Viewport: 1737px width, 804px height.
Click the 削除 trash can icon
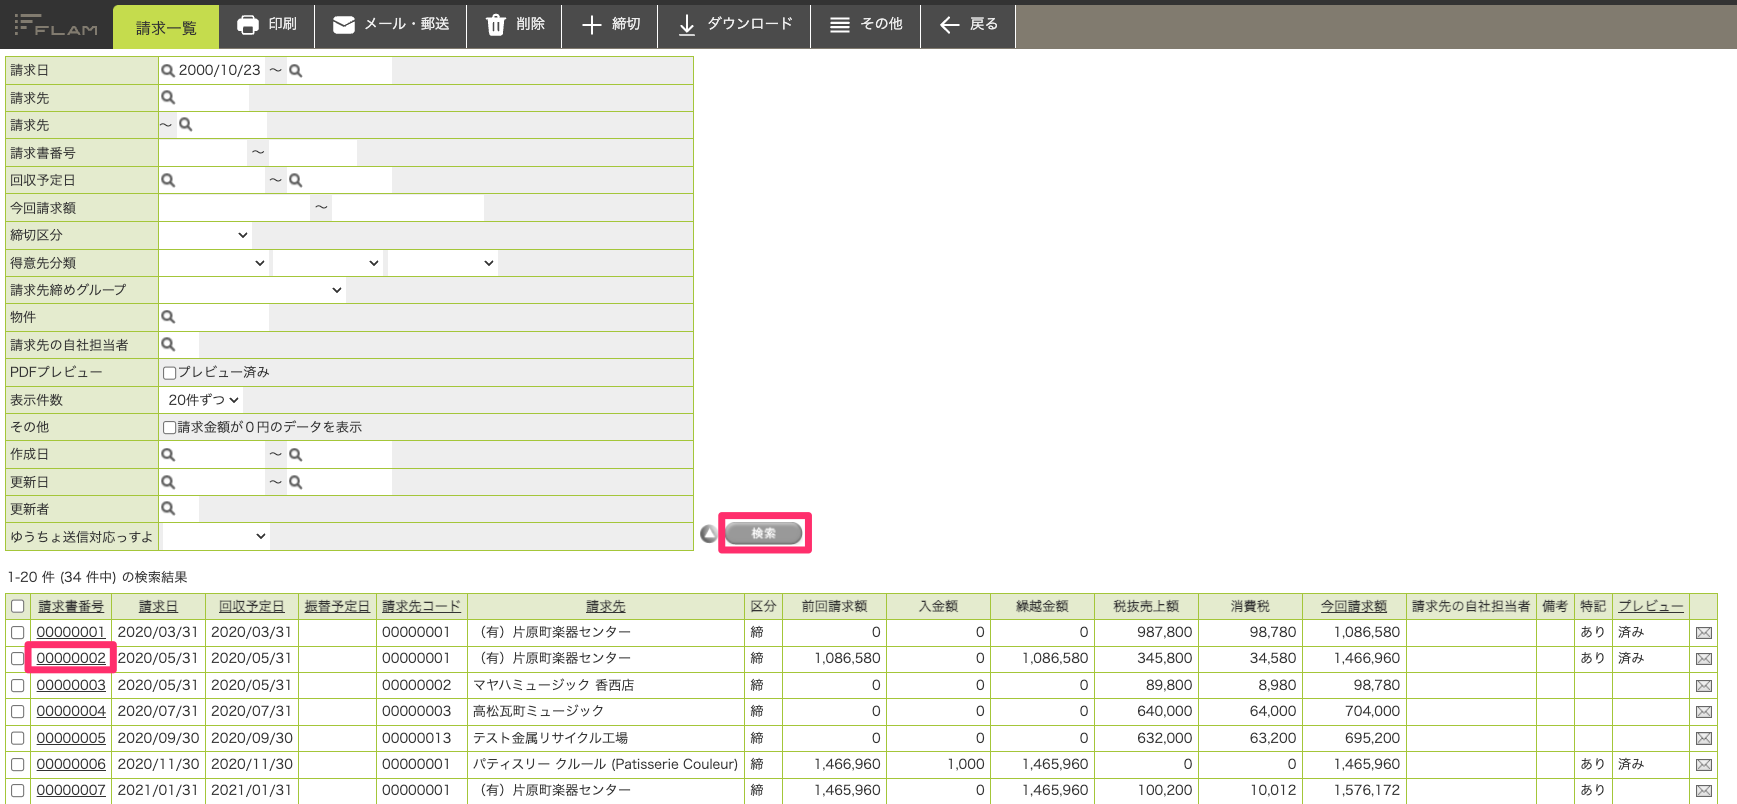point(496,25)
